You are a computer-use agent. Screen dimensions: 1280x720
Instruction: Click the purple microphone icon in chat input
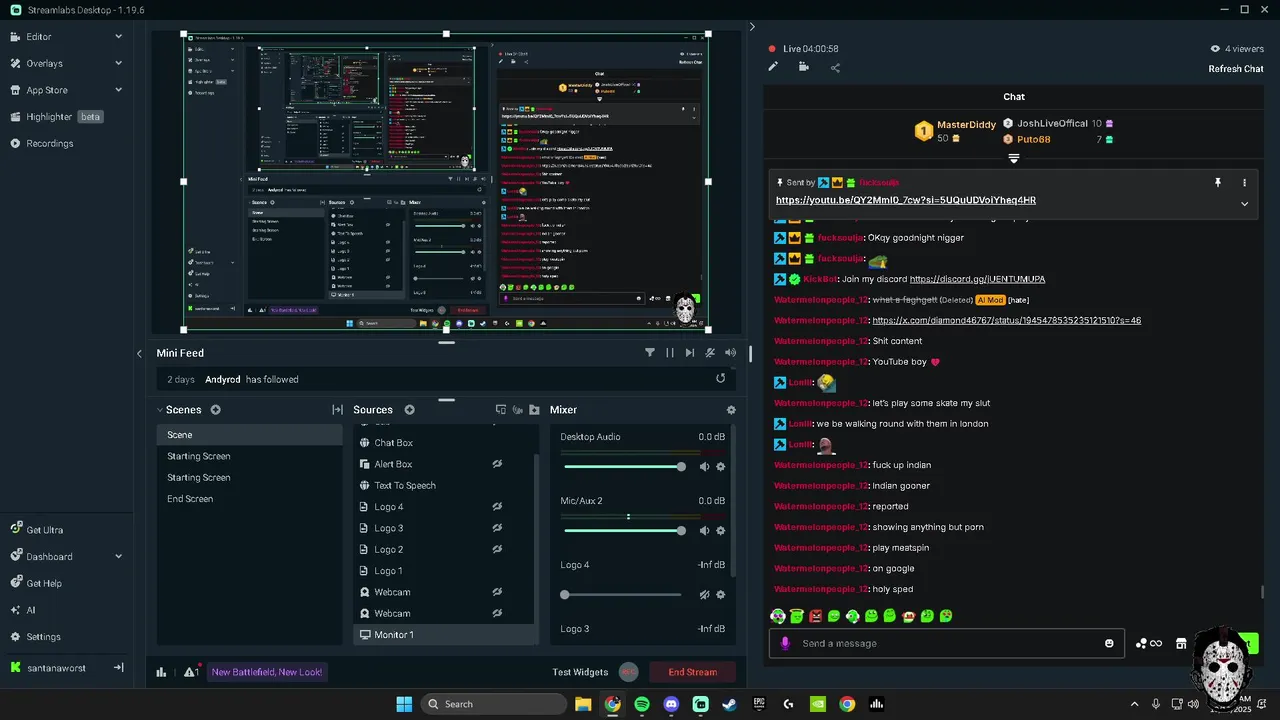coord(785,643)
